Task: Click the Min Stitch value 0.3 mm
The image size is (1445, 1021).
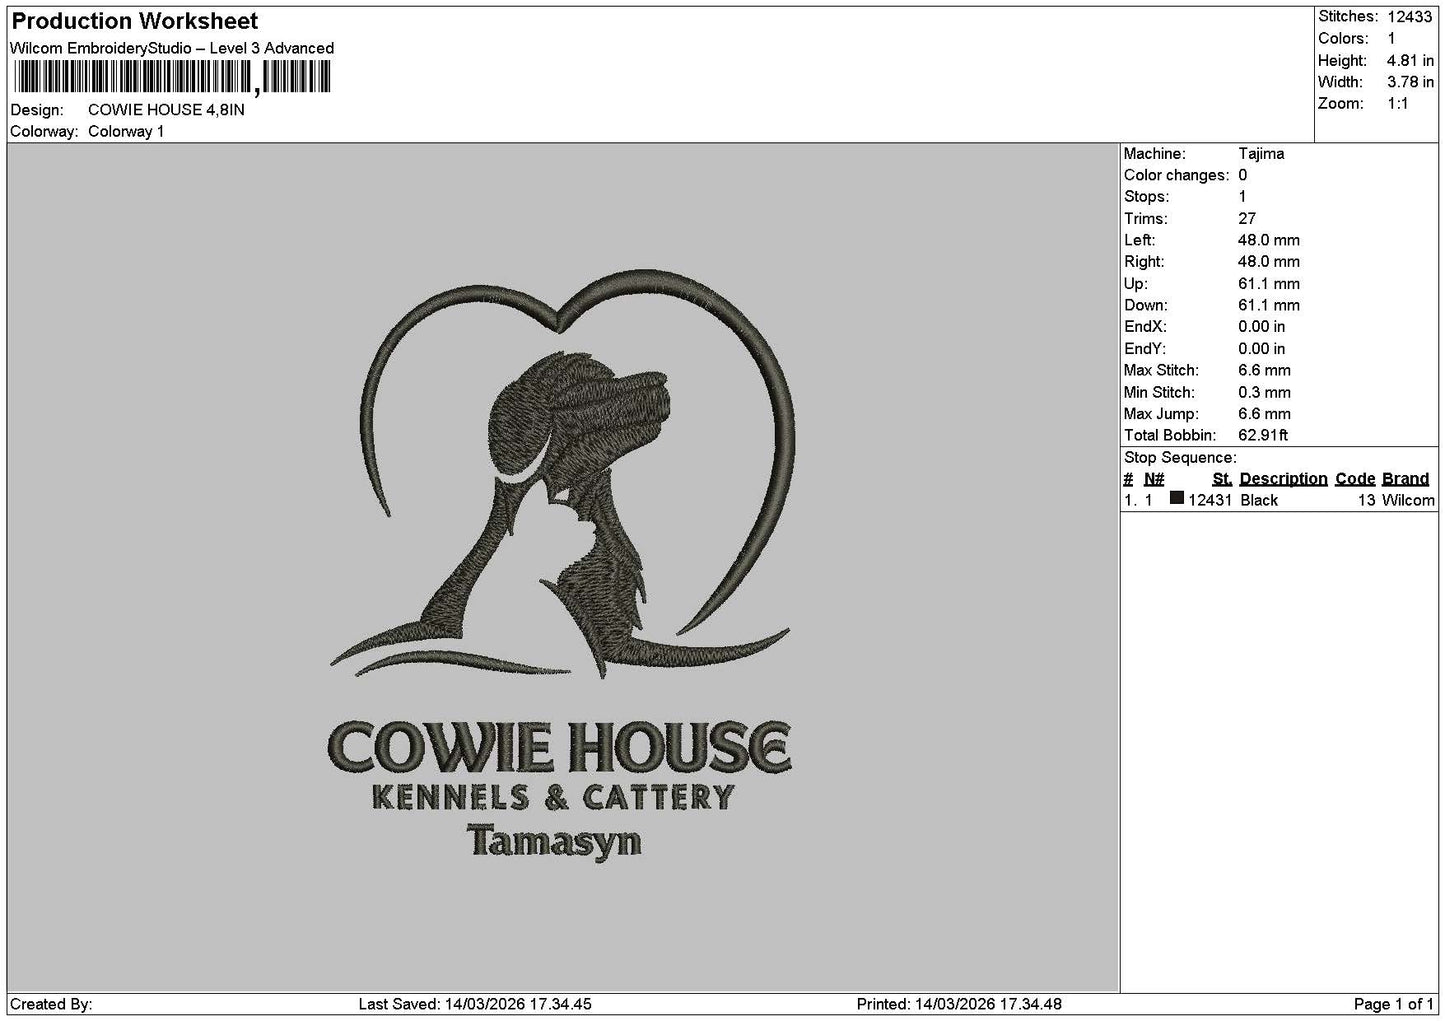Action: [x=1264, y=393]
